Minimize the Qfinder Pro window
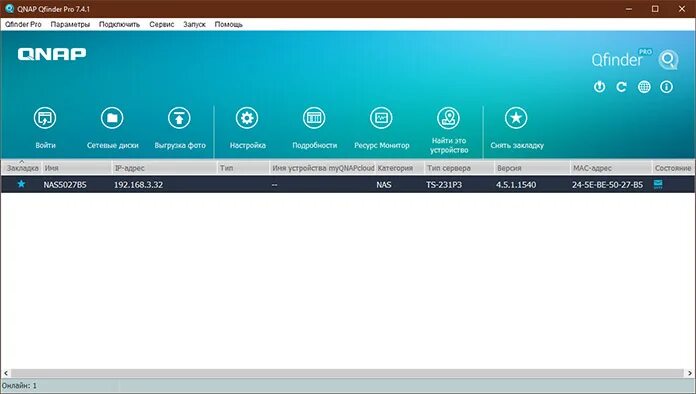 point(629,9)
